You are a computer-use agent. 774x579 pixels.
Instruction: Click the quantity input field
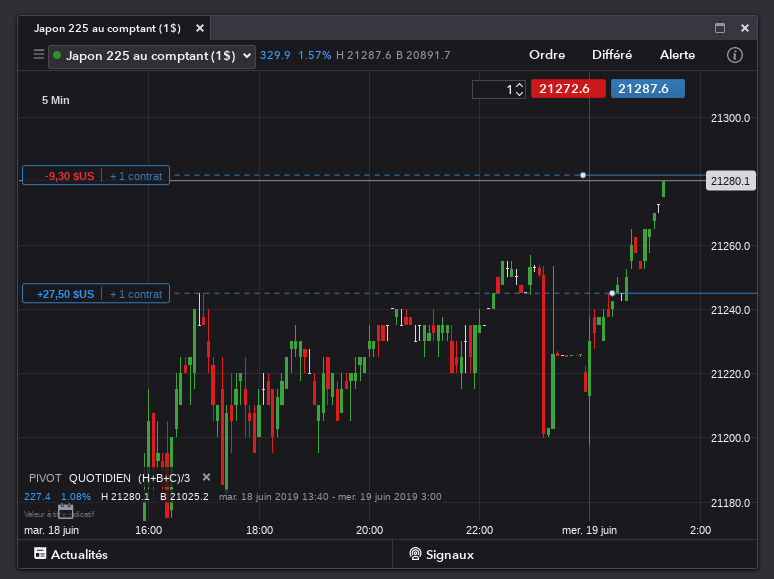coord(494,89)
